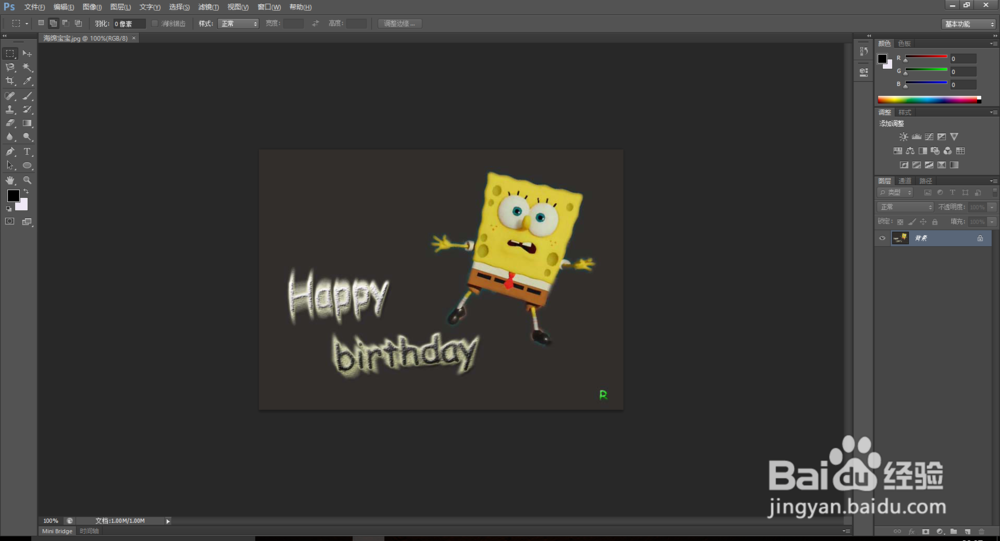This screenshot has height=541, width=1000.
Task: Select the Horizontal Type tool
Action: (27, 152)
